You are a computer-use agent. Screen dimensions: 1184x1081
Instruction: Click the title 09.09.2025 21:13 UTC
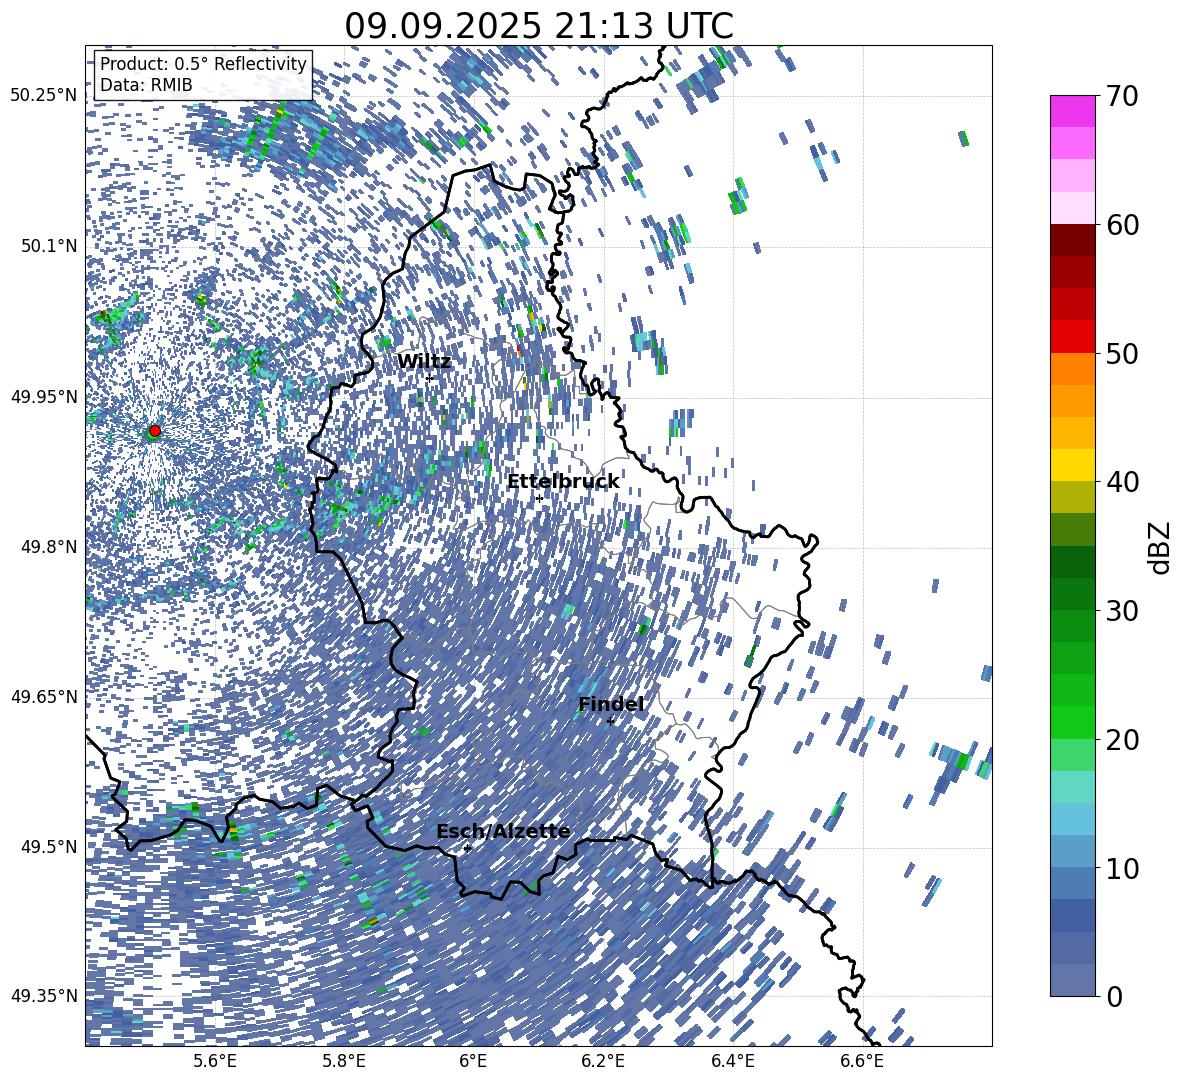point(539,26)
